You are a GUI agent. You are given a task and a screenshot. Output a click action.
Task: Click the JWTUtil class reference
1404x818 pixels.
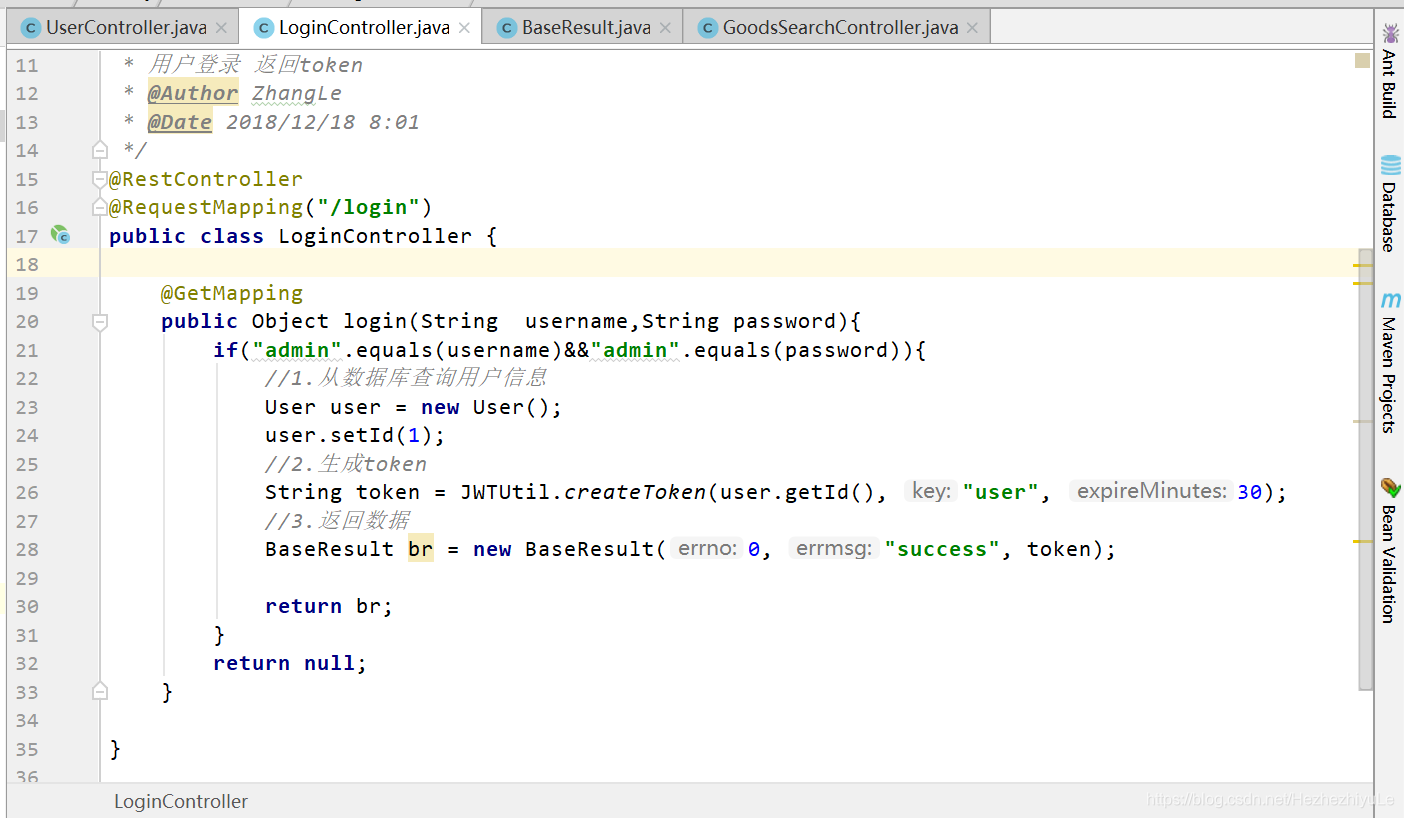(x=505, y=492)
